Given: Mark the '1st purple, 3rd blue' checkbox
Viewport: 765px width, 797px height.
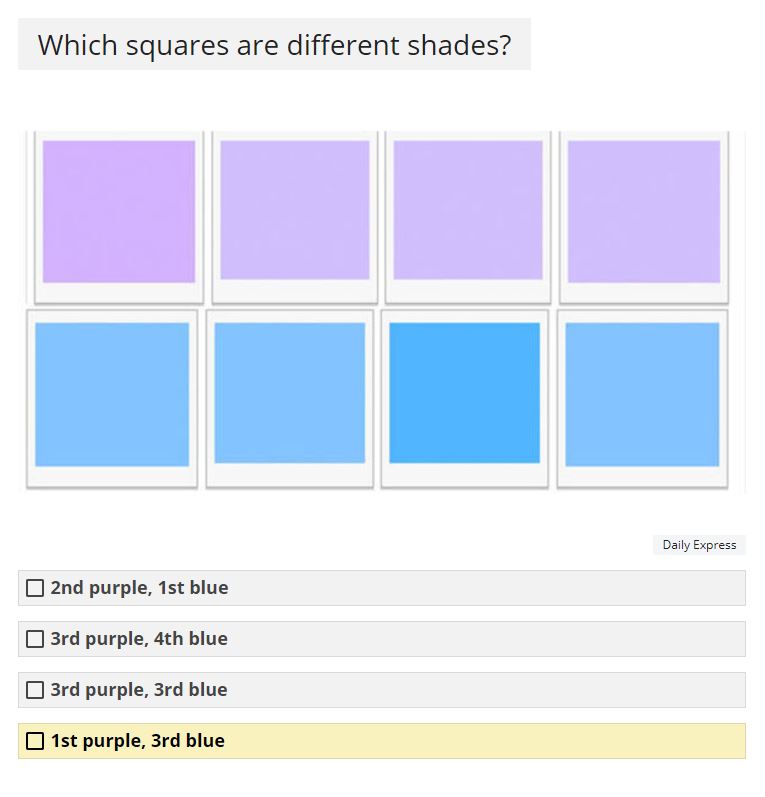Looking at the screenshot, I should pyautogui.click(x=35, y=741).
